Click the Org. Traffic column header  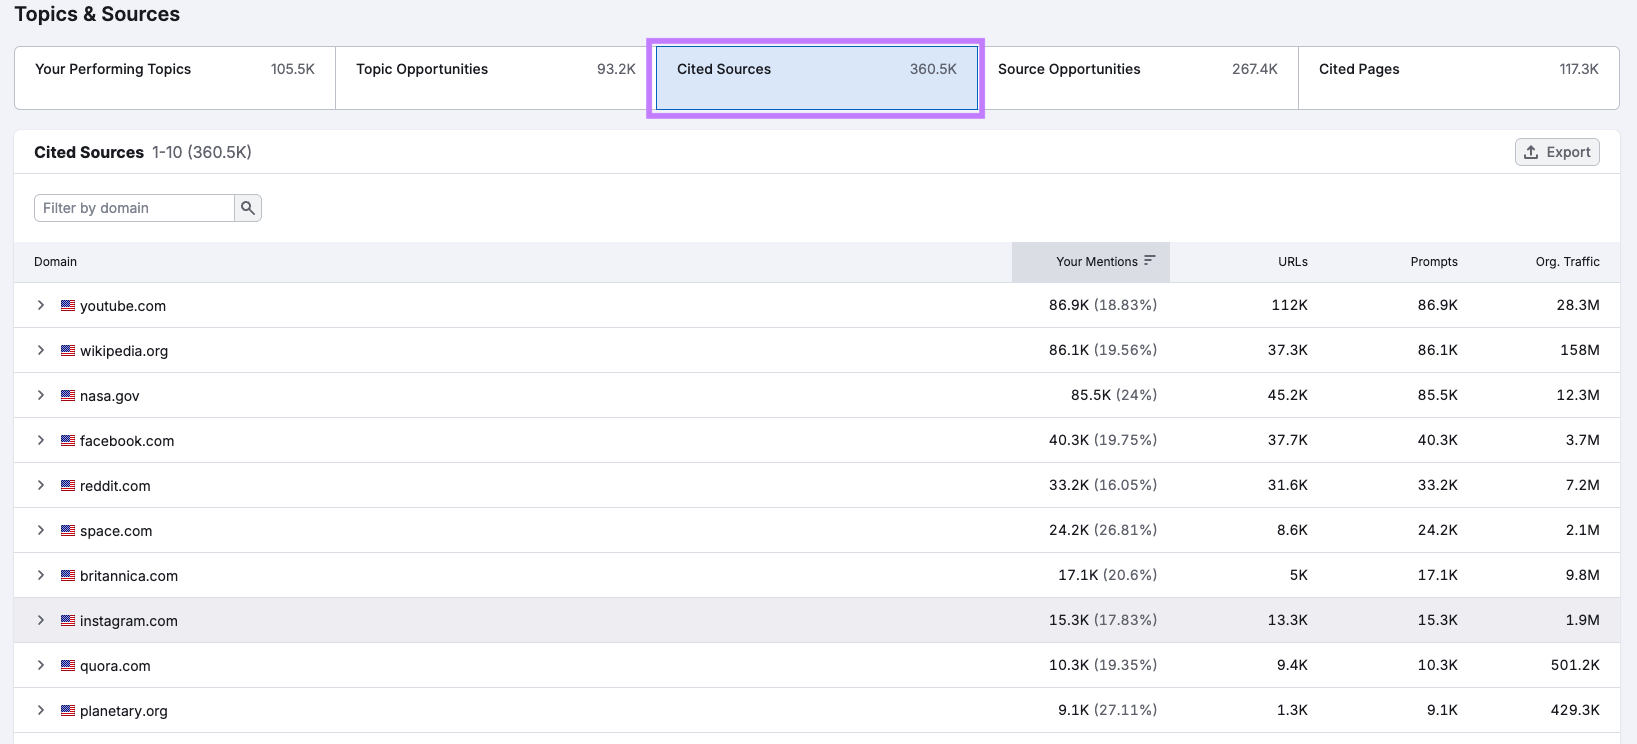coord(1567,262)
